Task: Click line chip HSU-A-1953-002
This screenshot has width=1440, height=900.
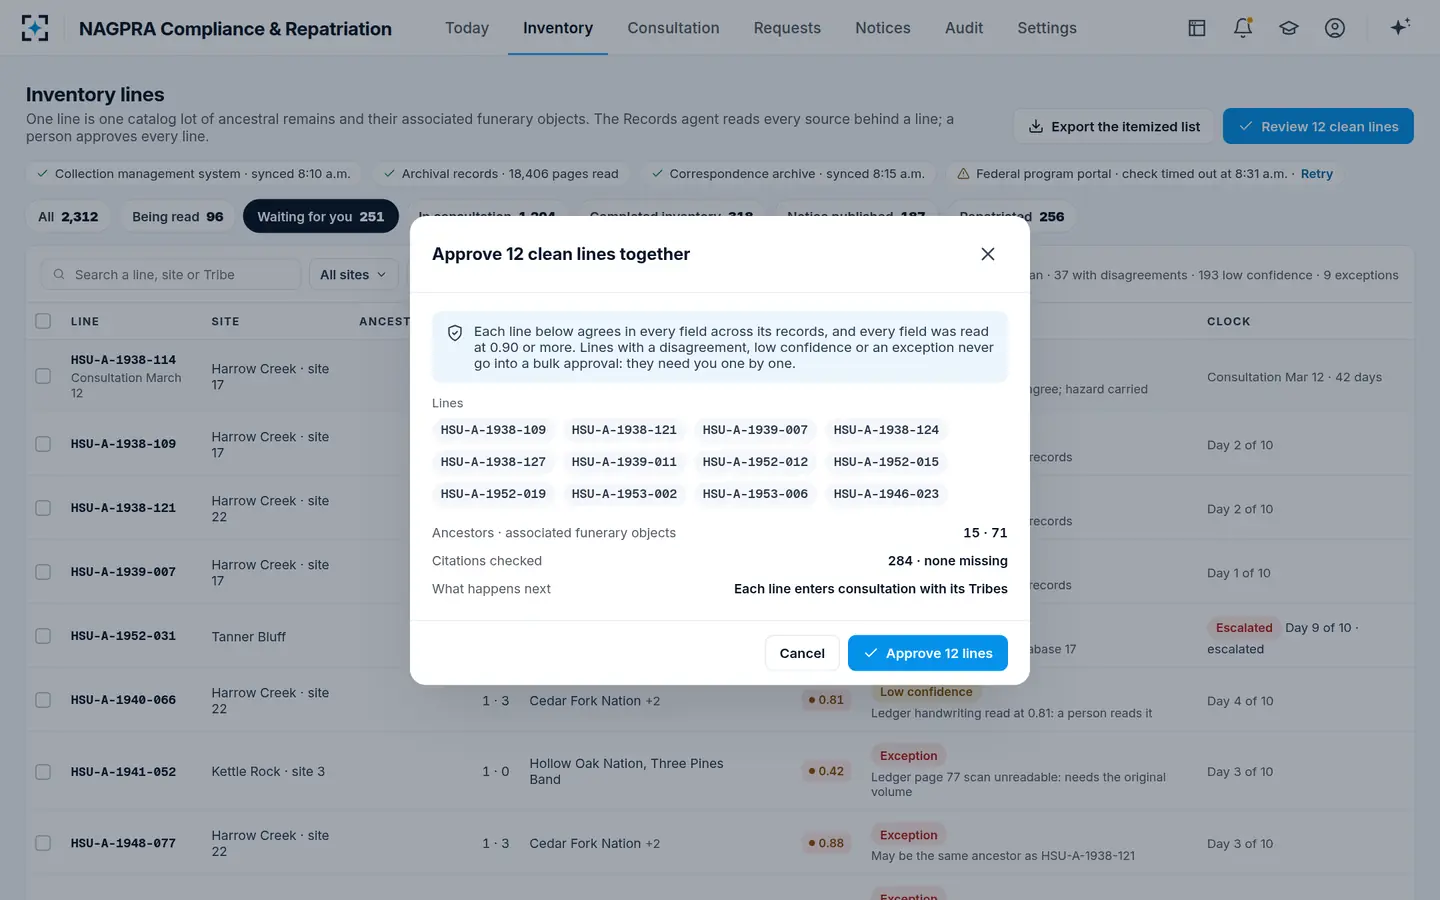Action: 624,494
